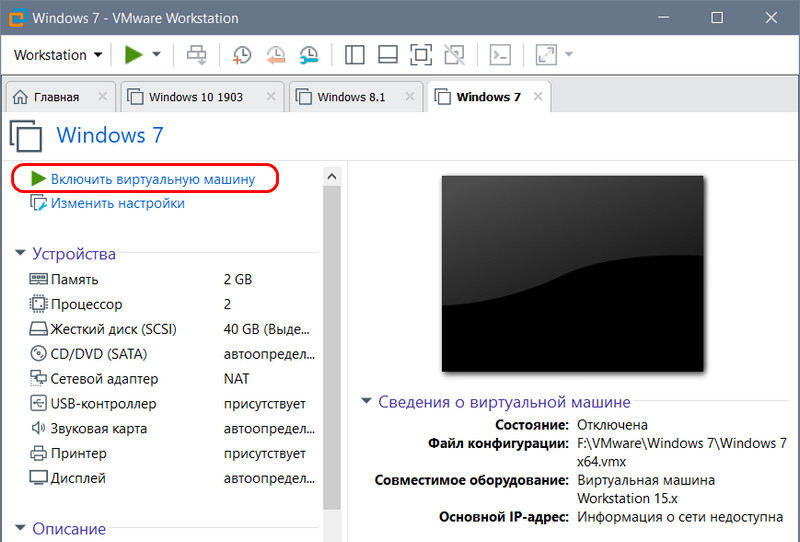Close the Windows 8.1 tab
800x542 pixels.
[x=410, y=96]
